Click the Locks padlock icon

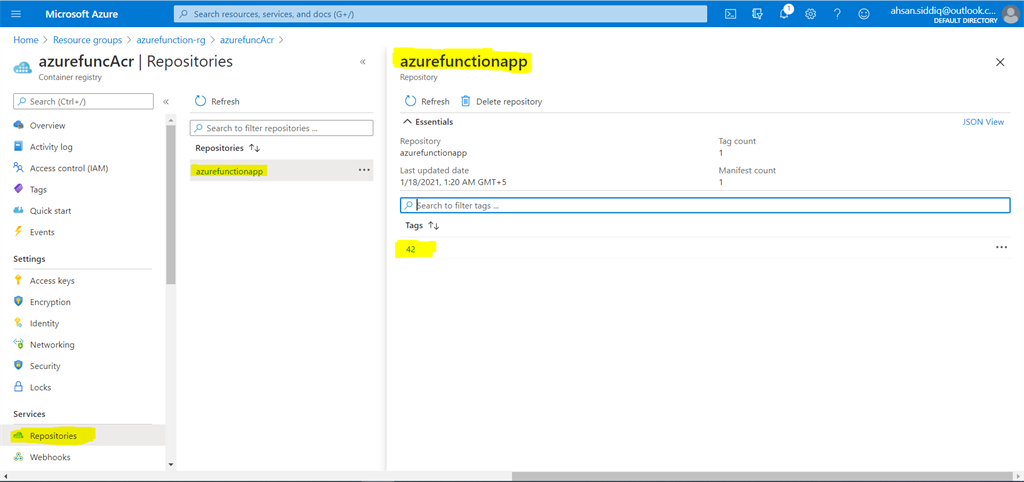pyautogui.click(x=18, y=387)
